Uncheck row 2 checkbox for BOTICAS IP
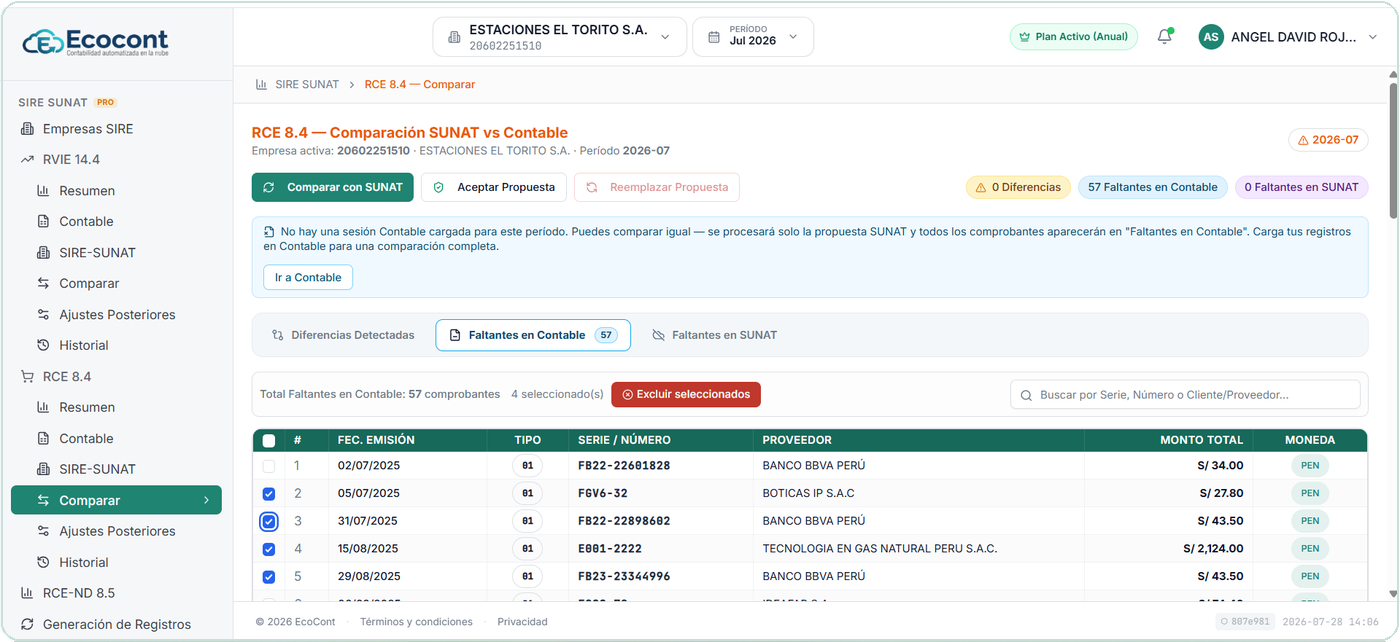The image size is (1400, 642). (269, 494)
